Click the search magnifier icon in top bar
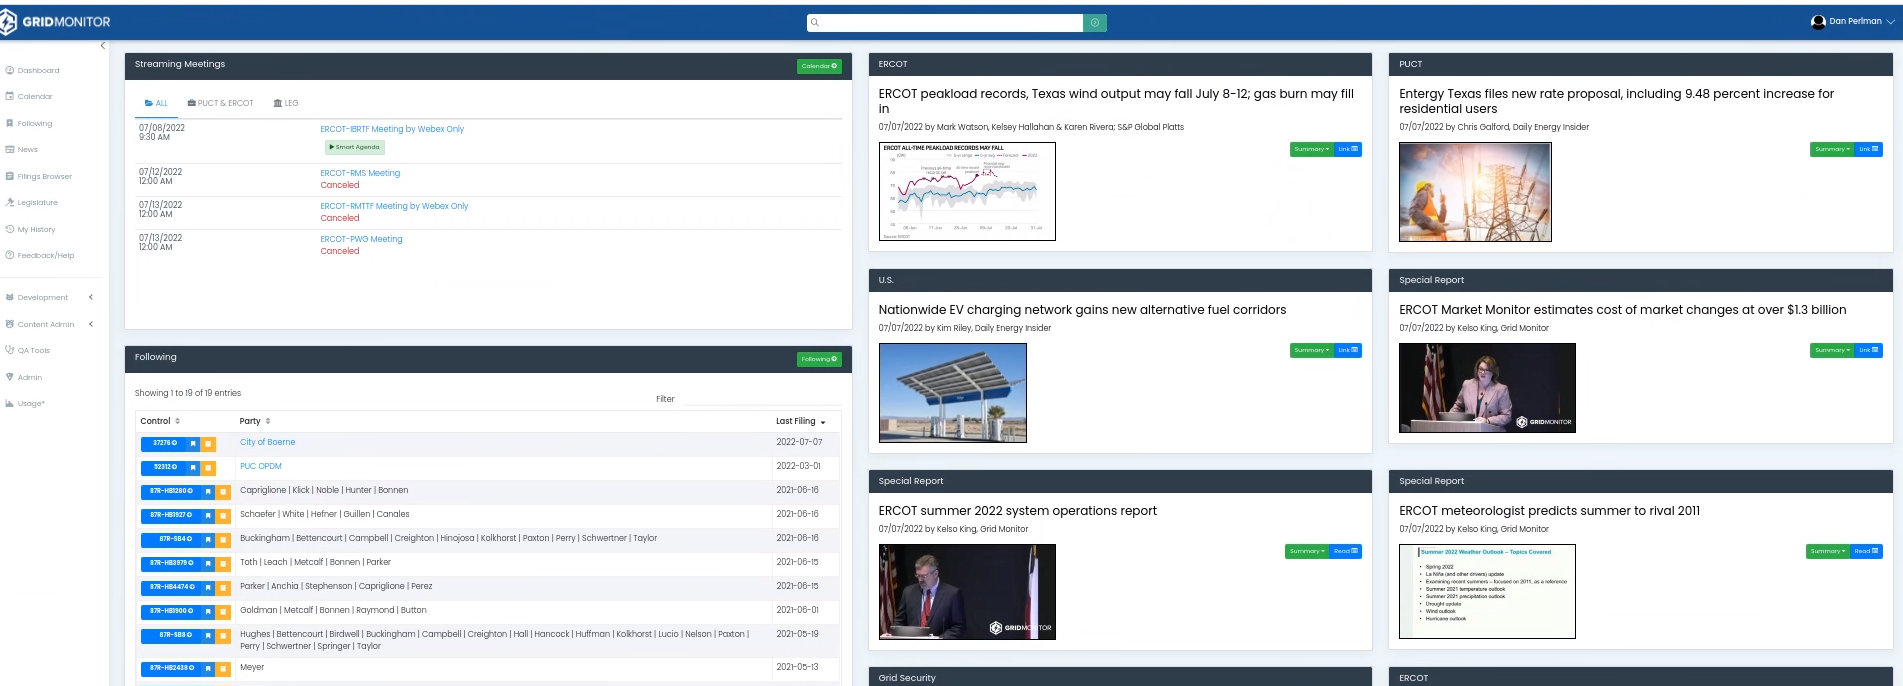This screenshot has height=686, width=1903. [815, 22]
